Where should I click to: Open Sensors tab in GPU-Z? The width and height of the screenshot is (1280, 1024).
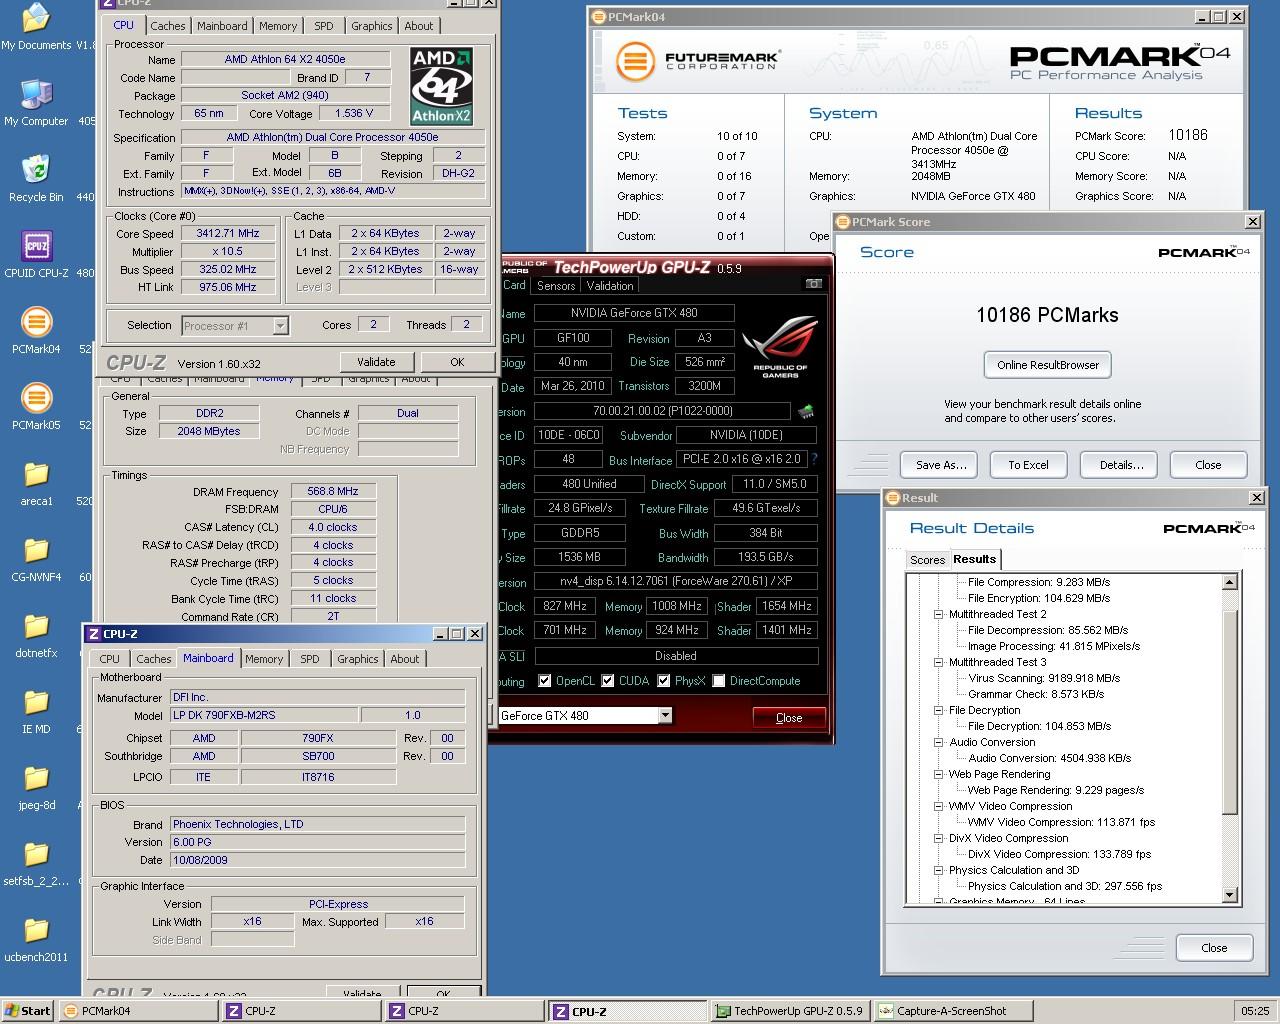[556, 285]
